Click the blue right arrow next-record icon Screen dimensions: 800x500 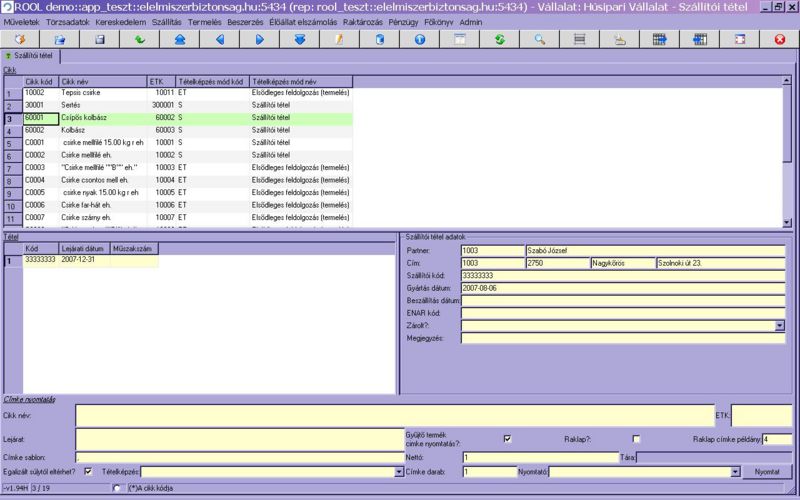tap(259, 39)
